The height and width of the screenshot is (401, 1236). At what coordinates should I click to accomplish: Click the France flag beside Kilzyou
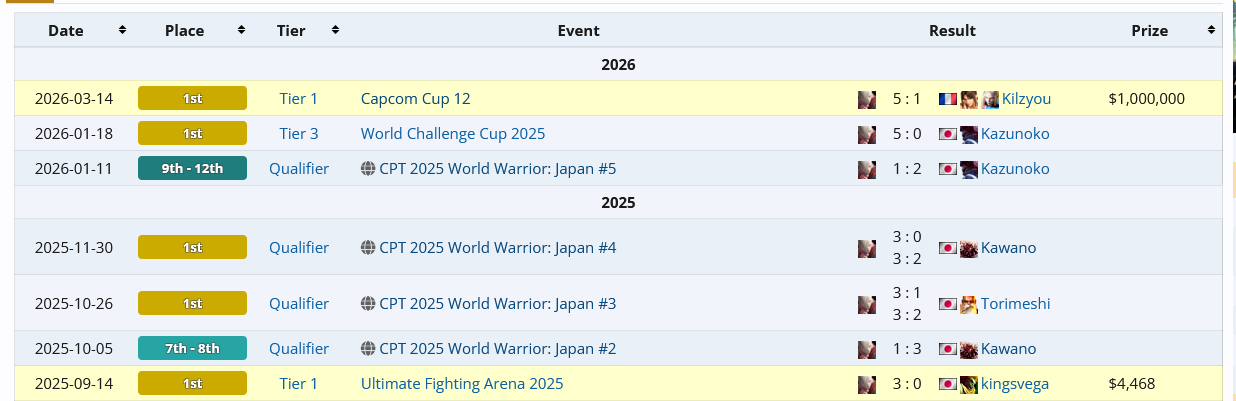point(948,99)
